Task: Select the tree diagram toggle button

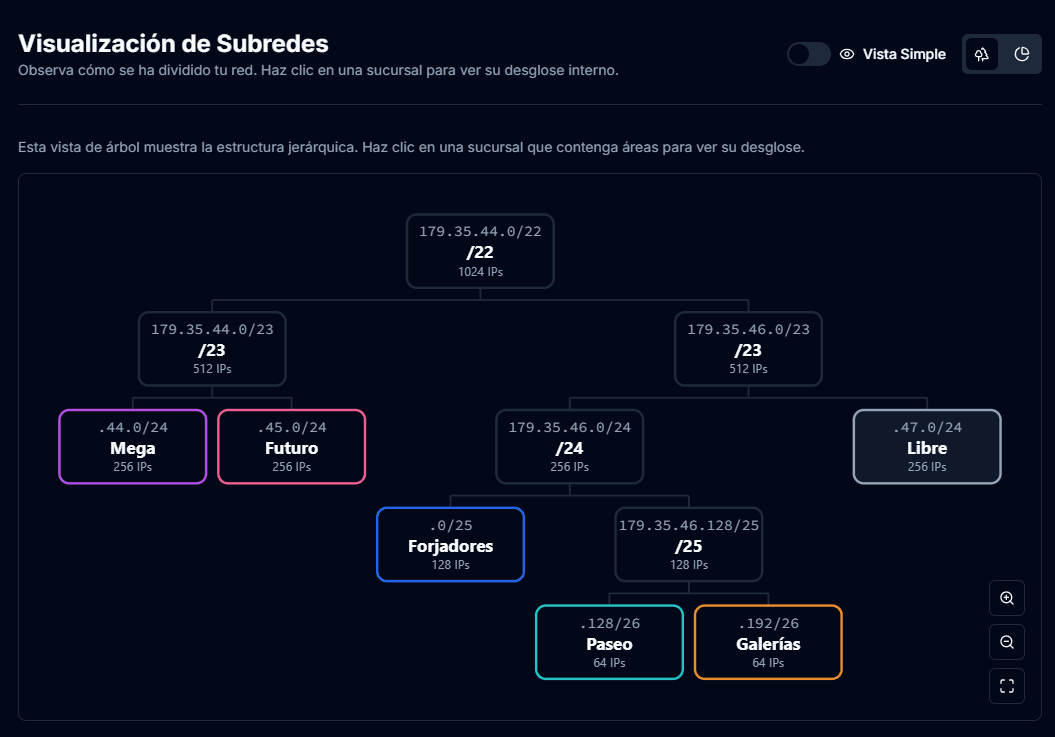Action: click(981, 54)
